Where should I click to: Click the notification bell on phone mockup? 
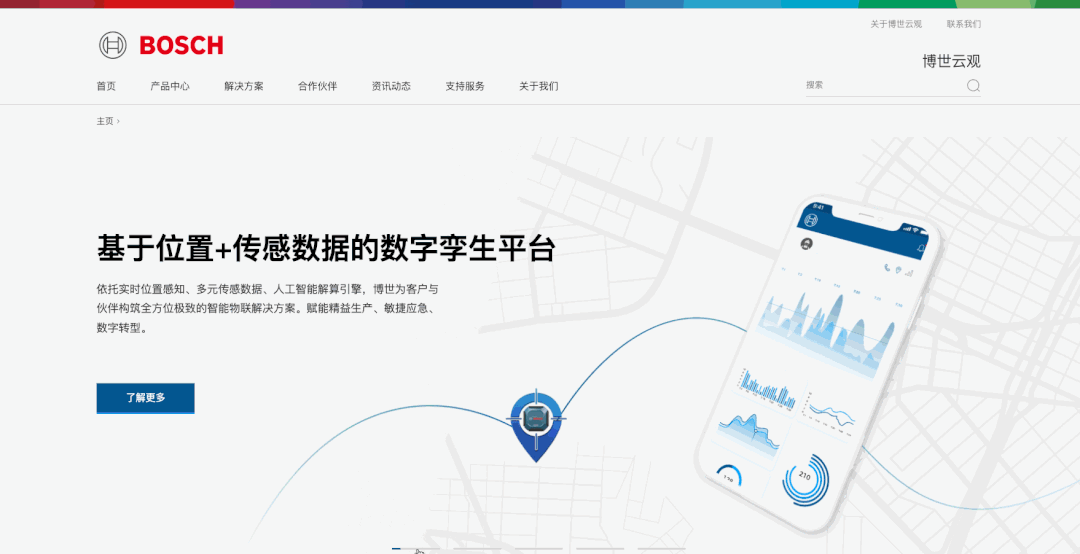(x=921, y=248)
